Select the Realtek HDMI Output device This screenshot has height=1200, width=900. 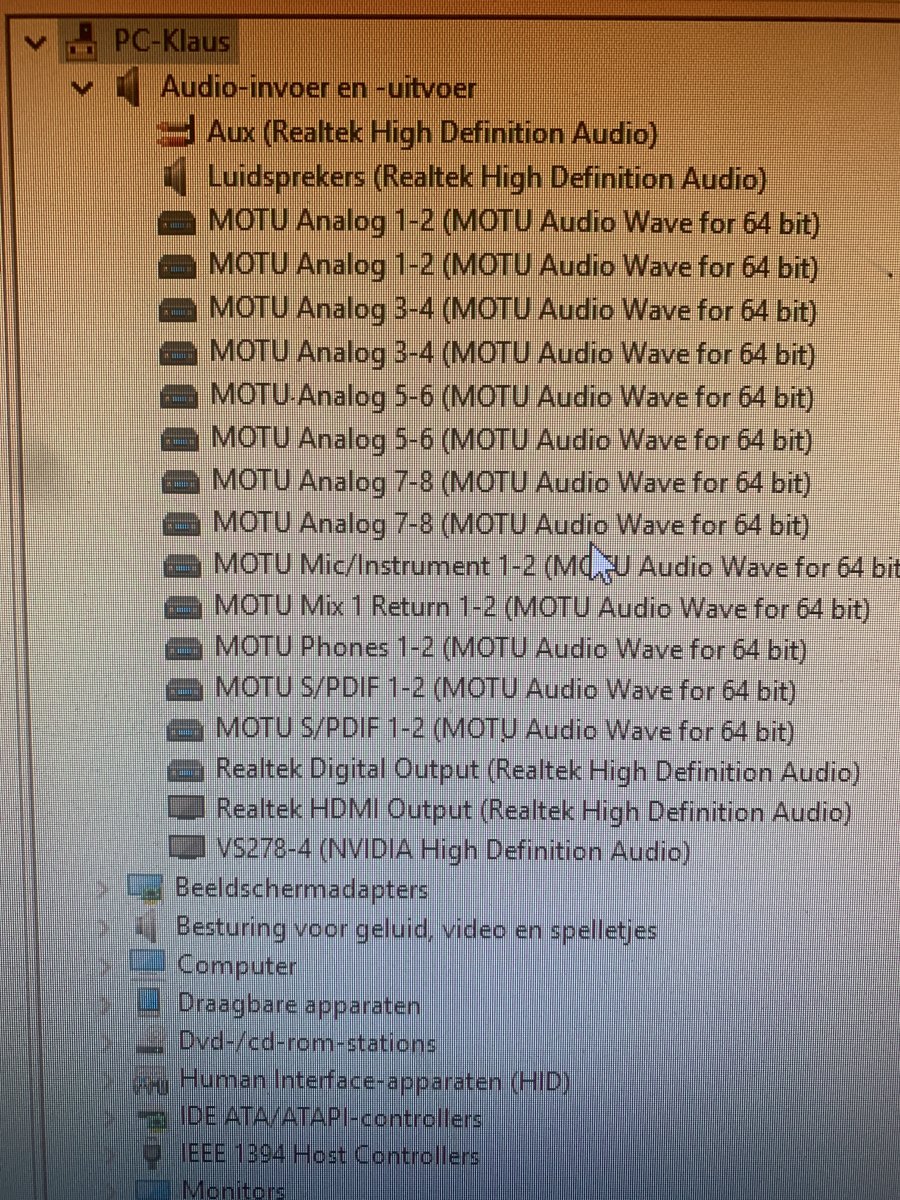pyautogui.click(x=534, y=810)
